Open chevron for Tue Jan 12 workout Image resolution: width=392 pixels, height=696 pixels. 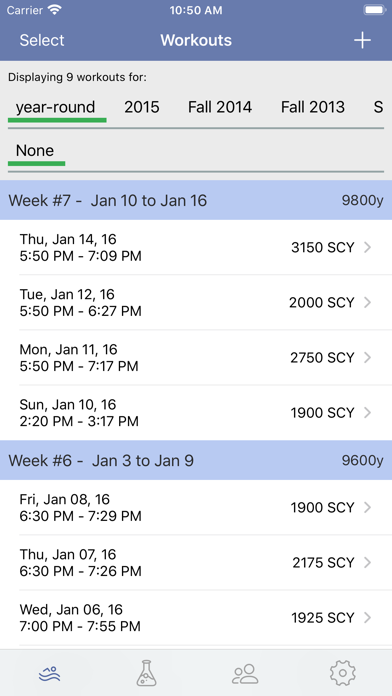367,302
